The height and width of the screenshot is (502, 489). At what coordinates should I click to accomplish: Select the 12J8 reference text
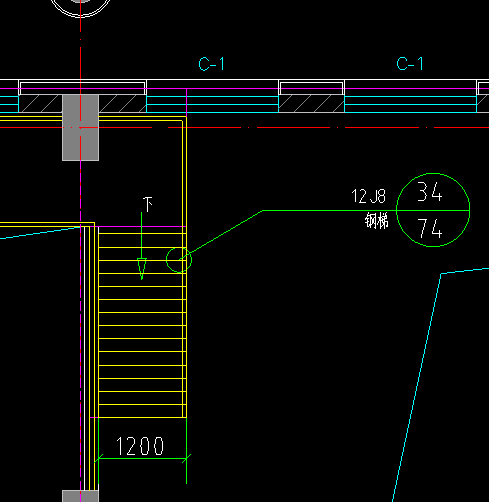368,196
